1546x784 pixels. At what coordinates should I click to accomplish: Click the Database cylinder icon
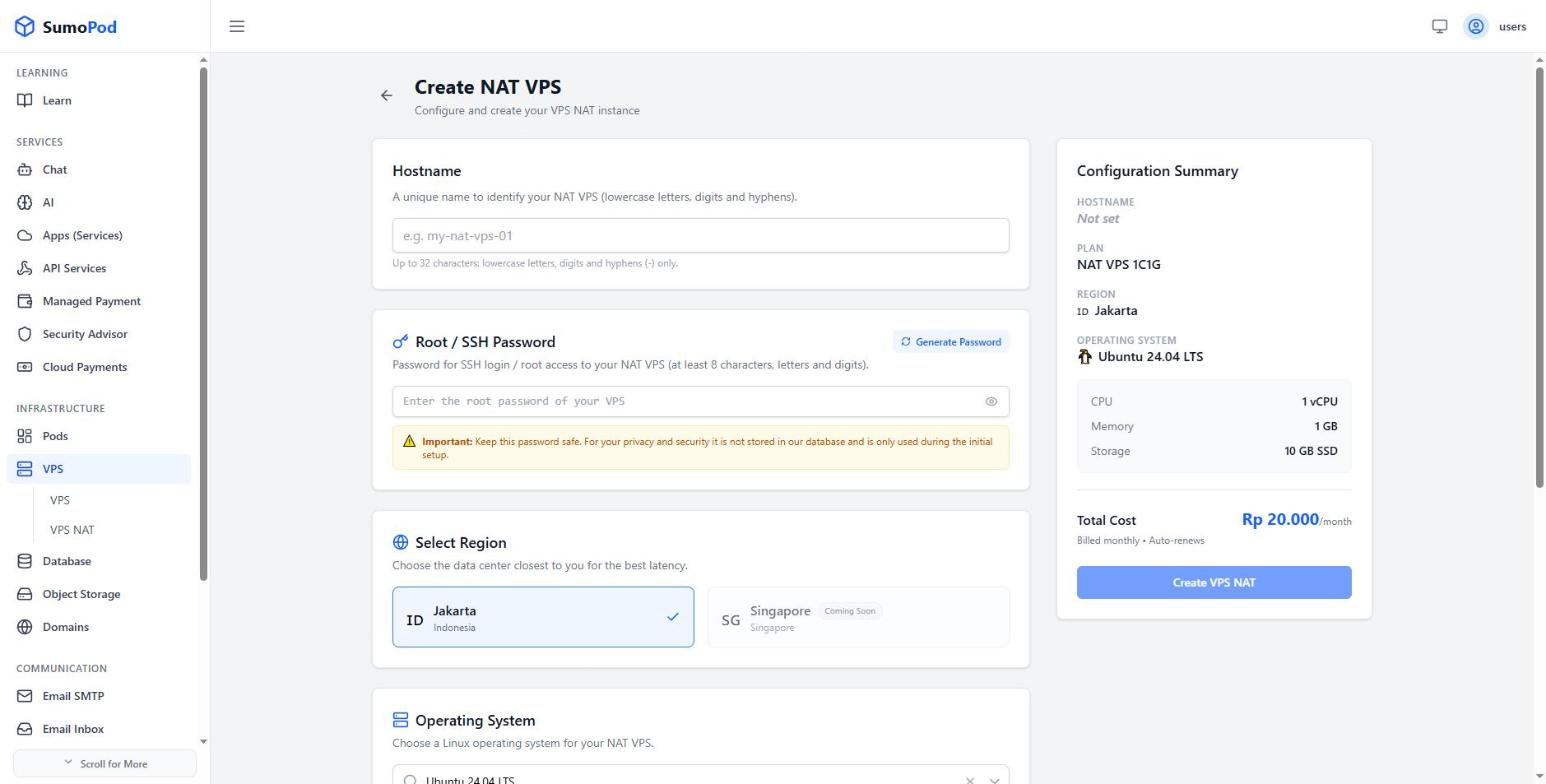25,561
